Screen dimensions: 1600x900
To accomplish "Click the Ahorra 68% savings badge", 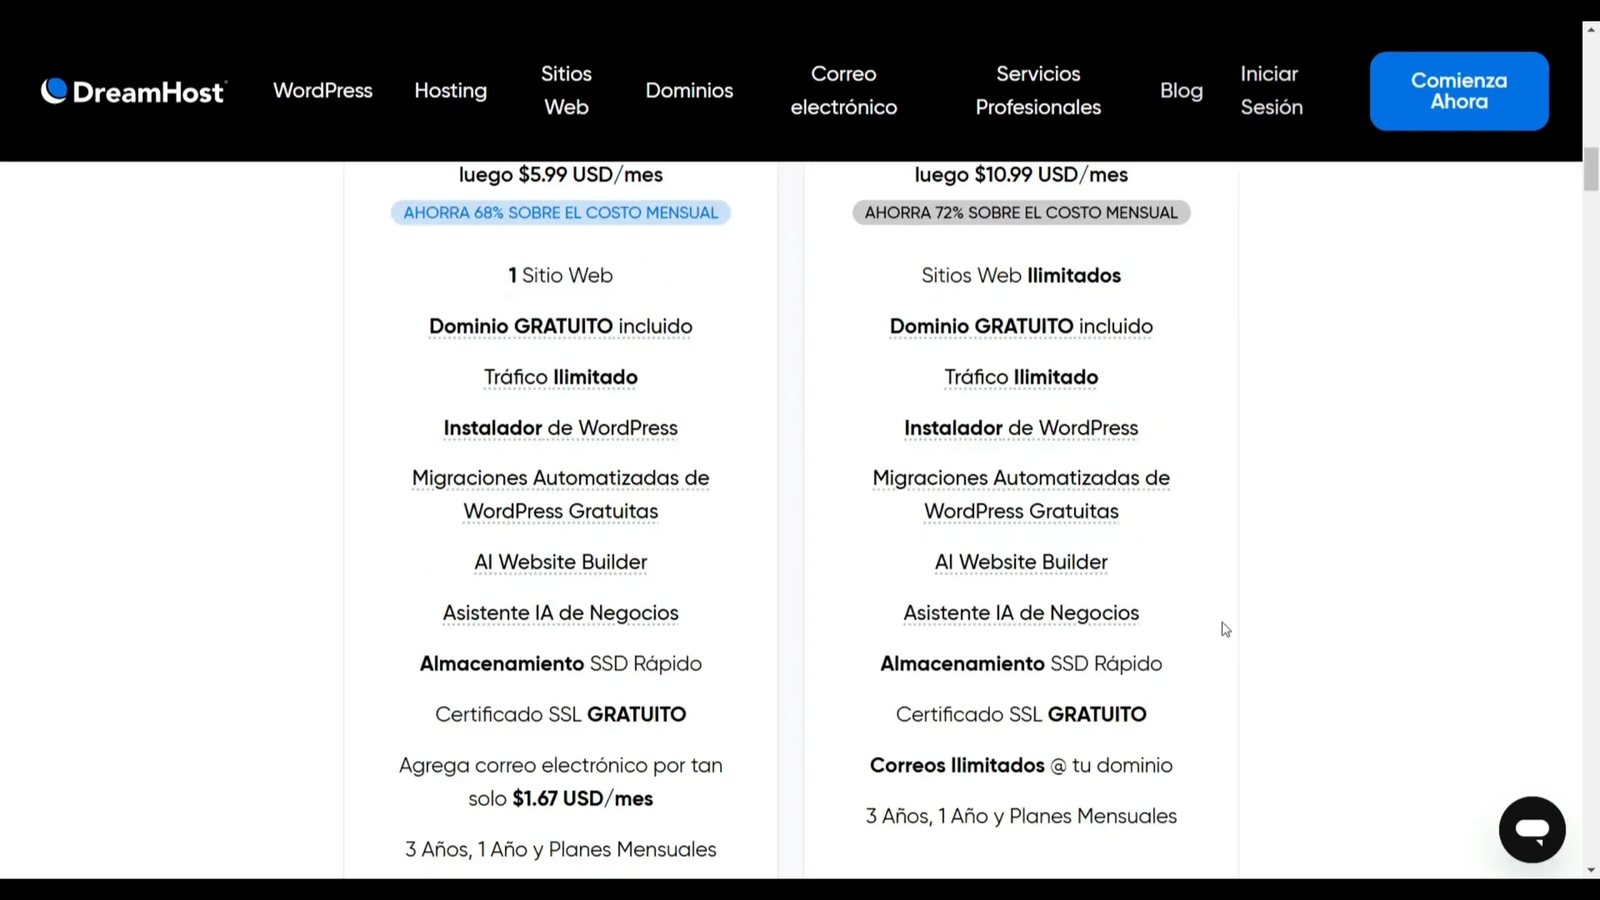I will tap(560, 213).
